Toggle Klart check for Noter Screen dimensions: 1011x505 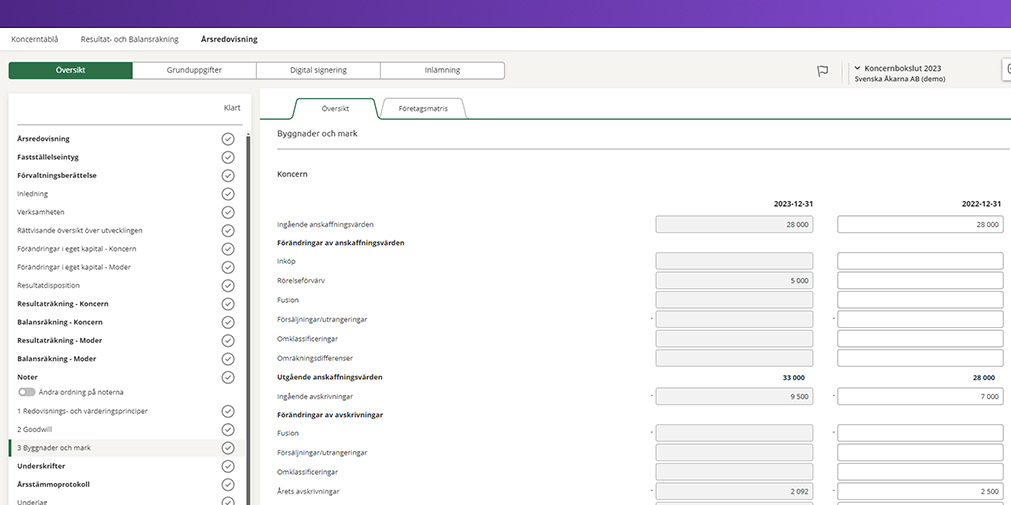tap(228, 377)
